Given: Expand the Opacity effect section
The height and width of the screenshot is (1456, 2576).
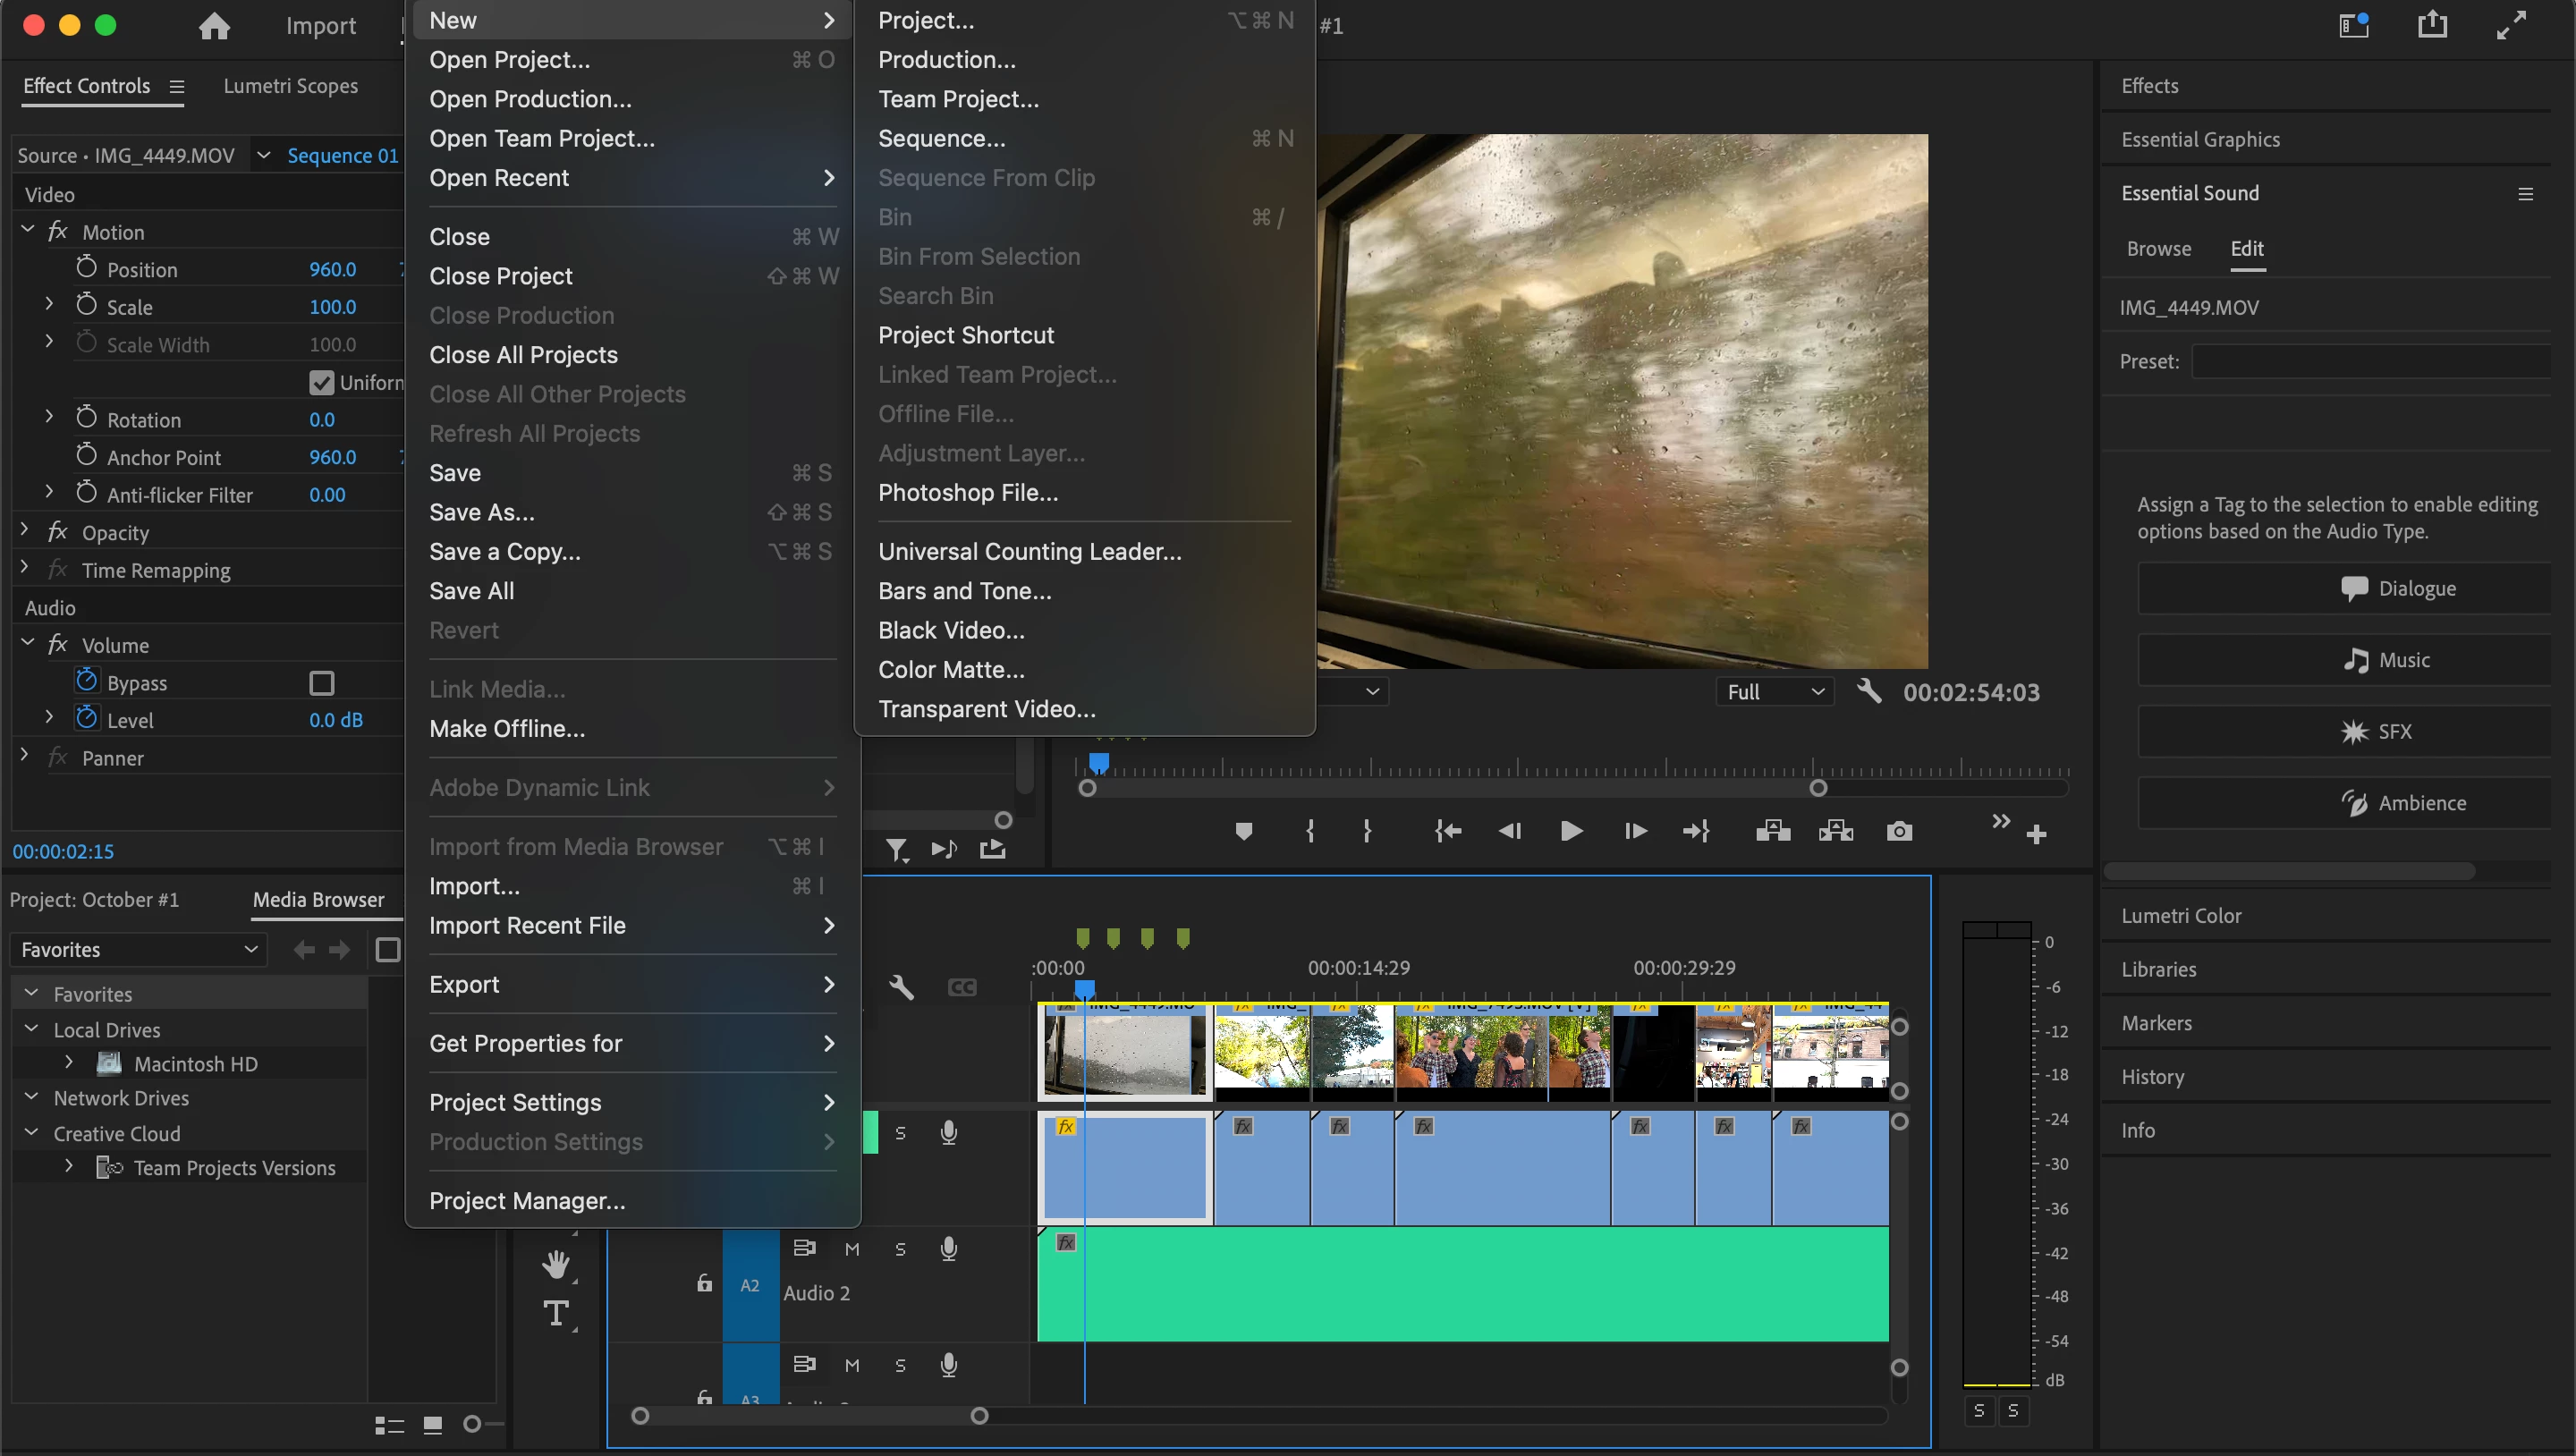Looking at the screenshot, I should 25,531.
